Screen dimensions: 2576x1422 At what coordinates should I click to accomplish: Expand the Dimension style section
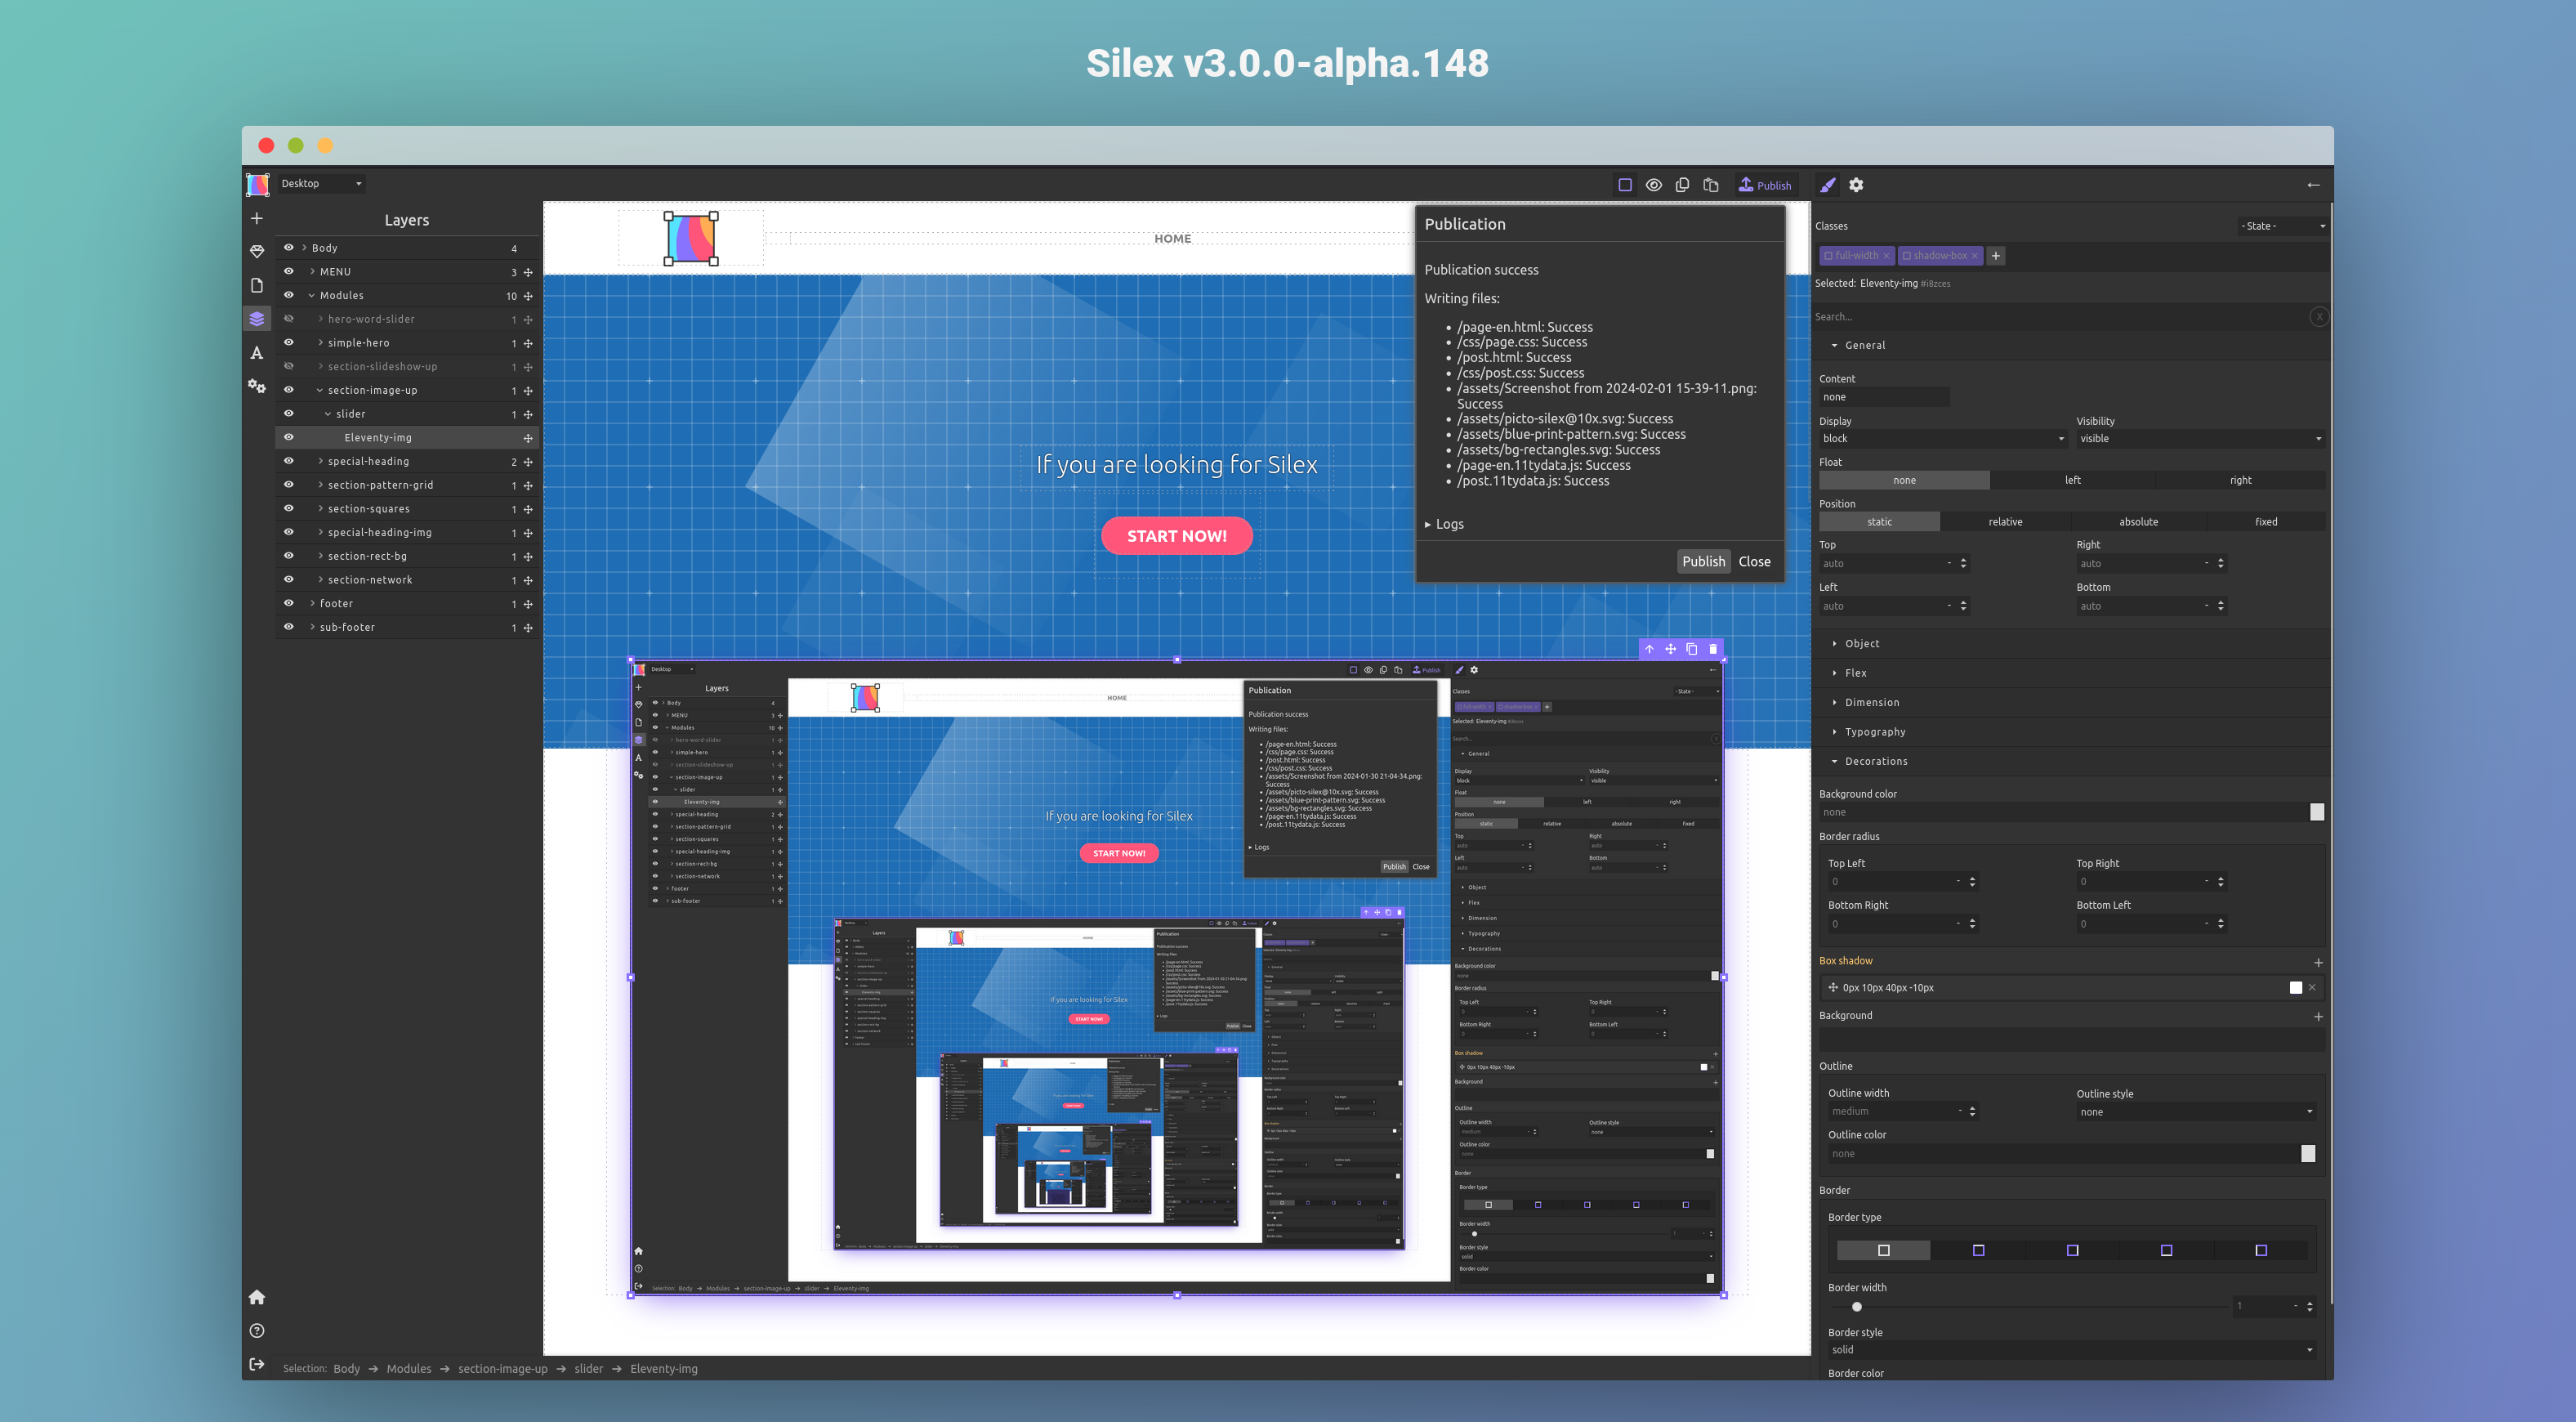tap(1871, 703)
